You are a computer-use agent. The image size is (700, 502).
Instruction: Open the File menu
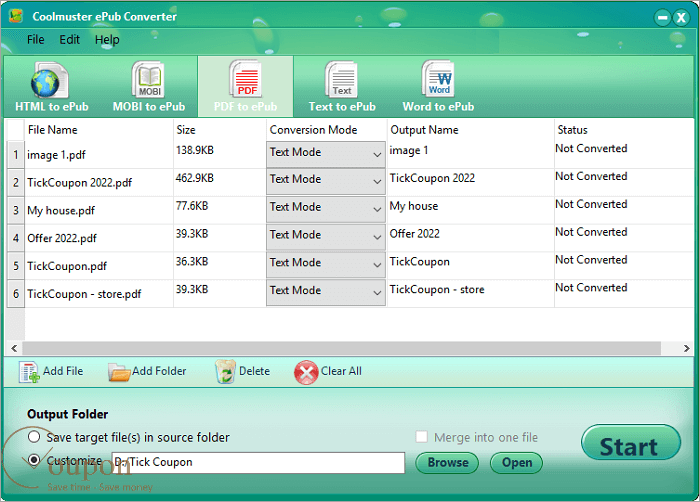tap(36, 40)
